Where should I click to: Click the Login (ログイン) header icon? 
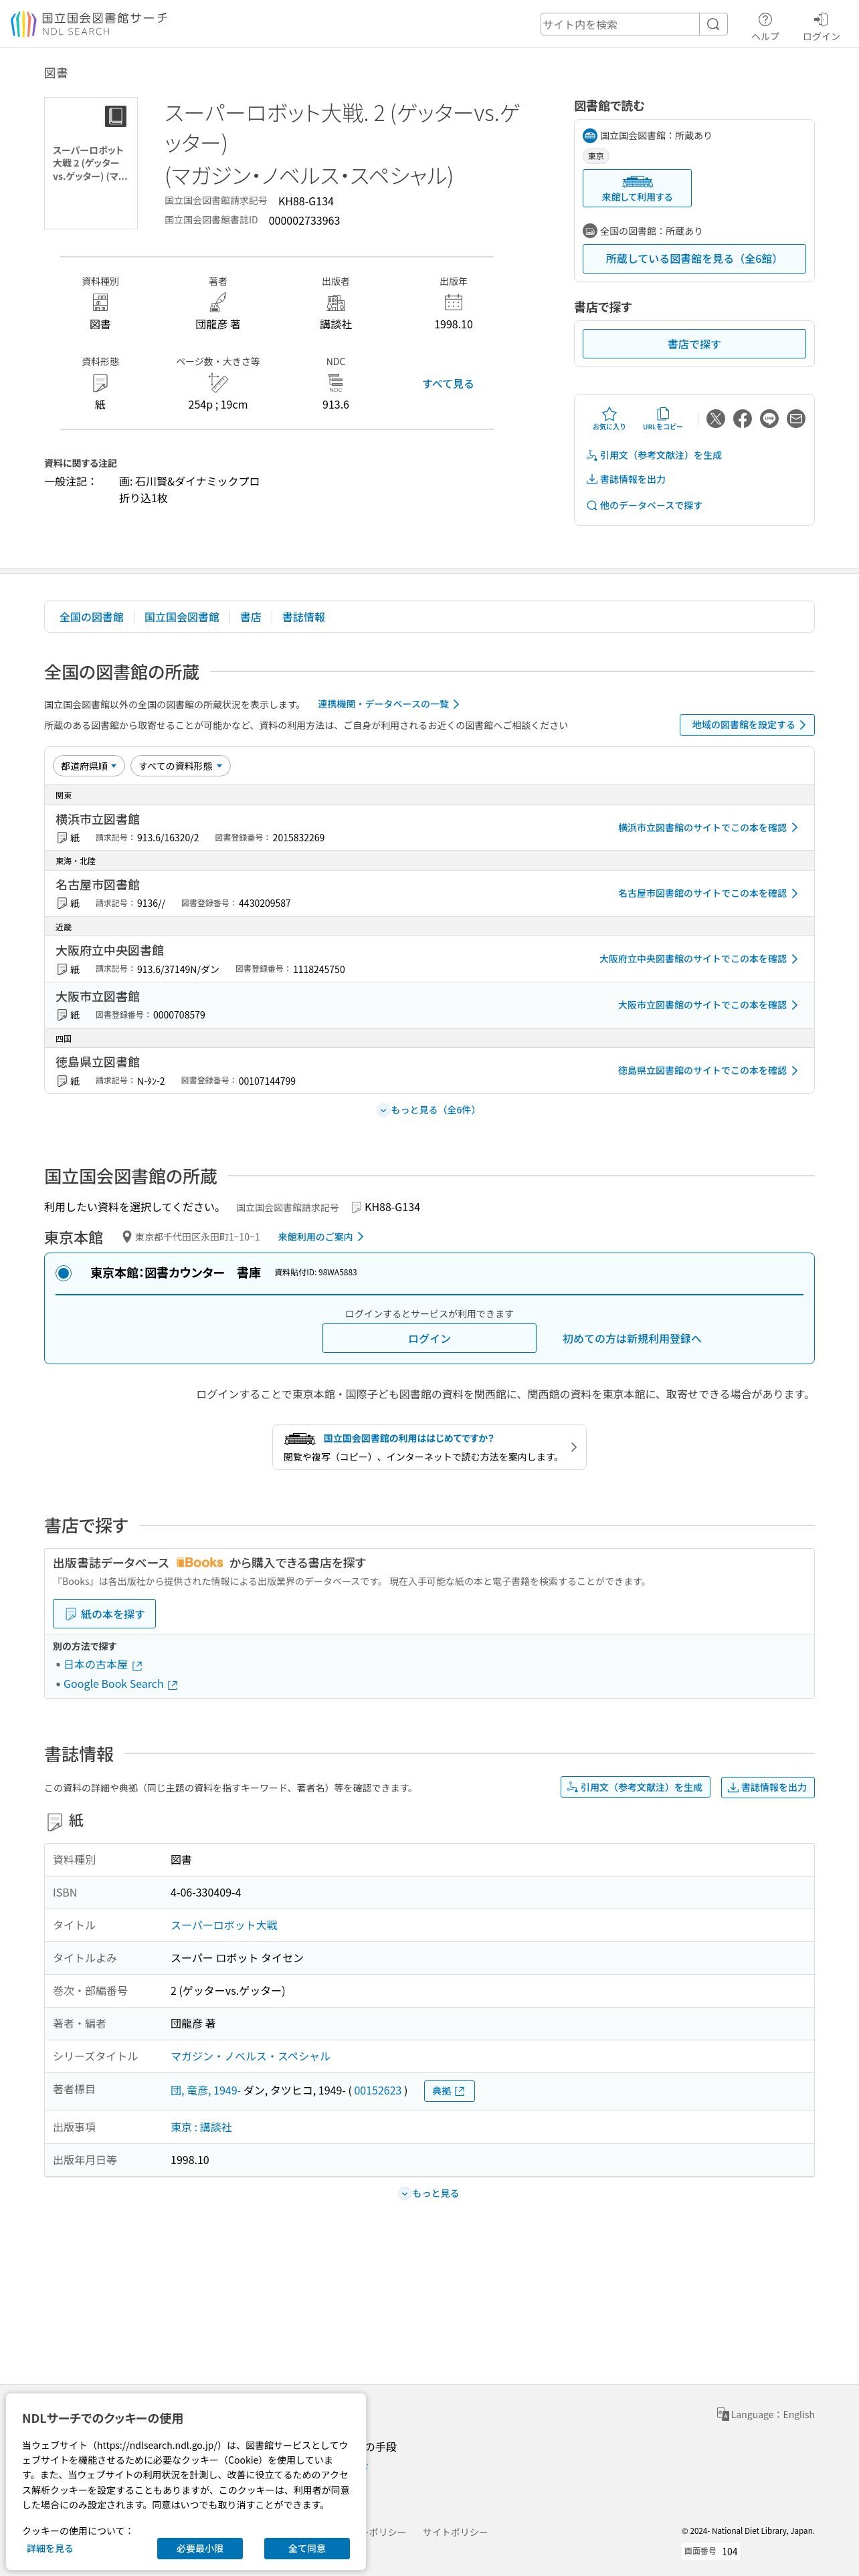(x=821, y=26)
